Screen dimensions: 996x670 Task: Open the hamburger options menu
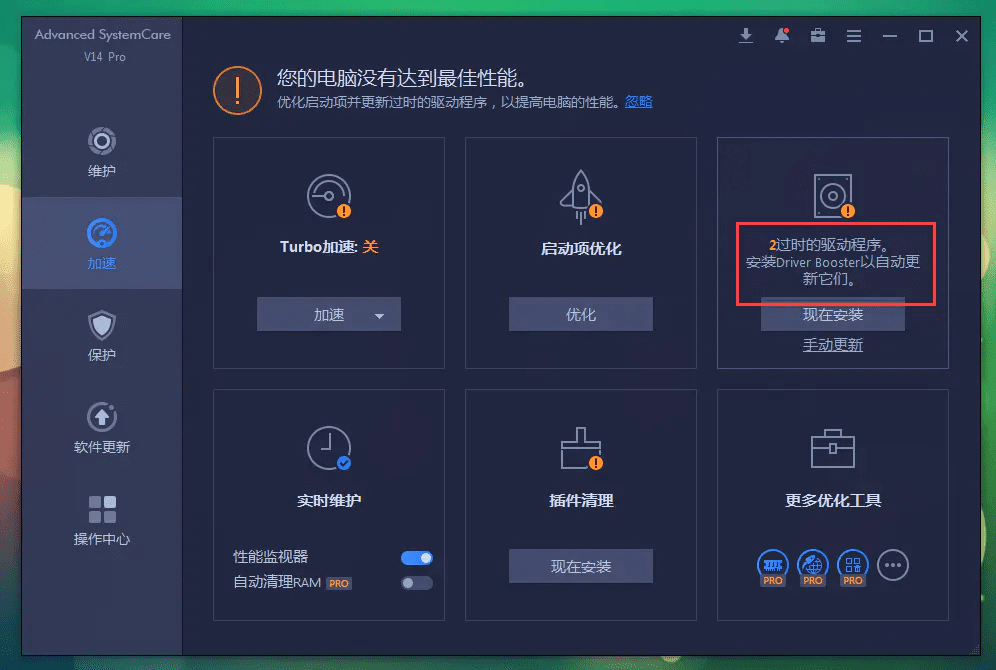[x=854, y=36]
